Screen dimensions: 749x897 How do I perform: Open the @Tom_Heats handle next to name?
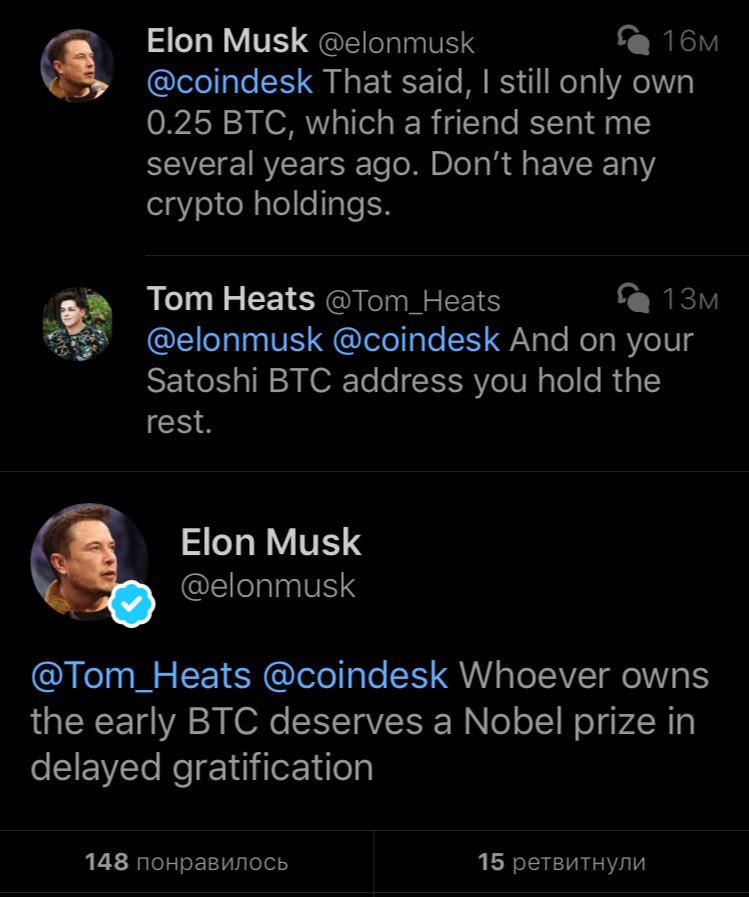pyautogui.click(x=413, y=301)
